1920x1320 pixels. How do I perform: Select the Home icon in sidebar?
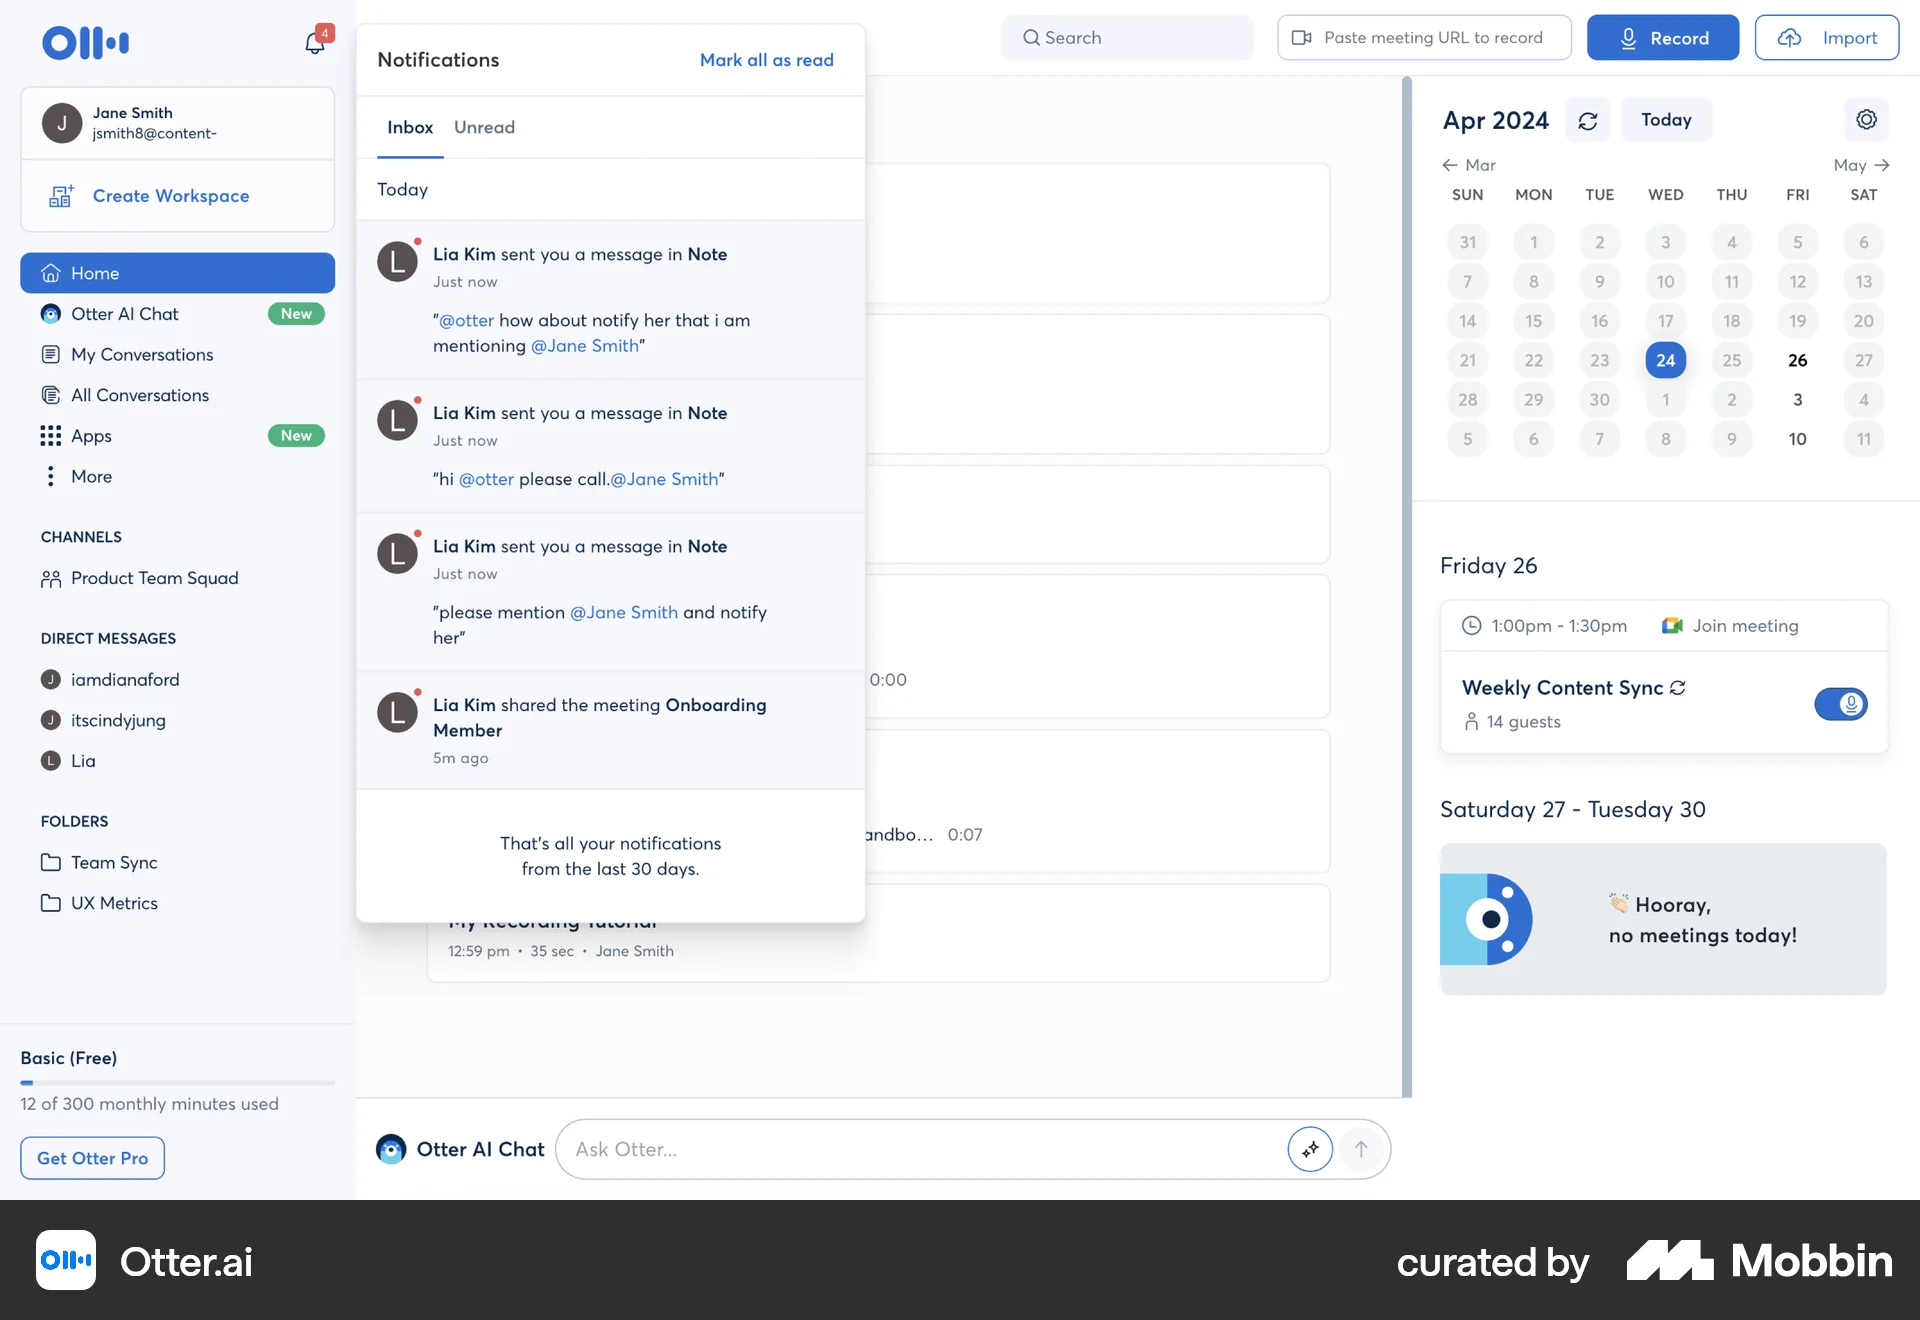(50, 273)
